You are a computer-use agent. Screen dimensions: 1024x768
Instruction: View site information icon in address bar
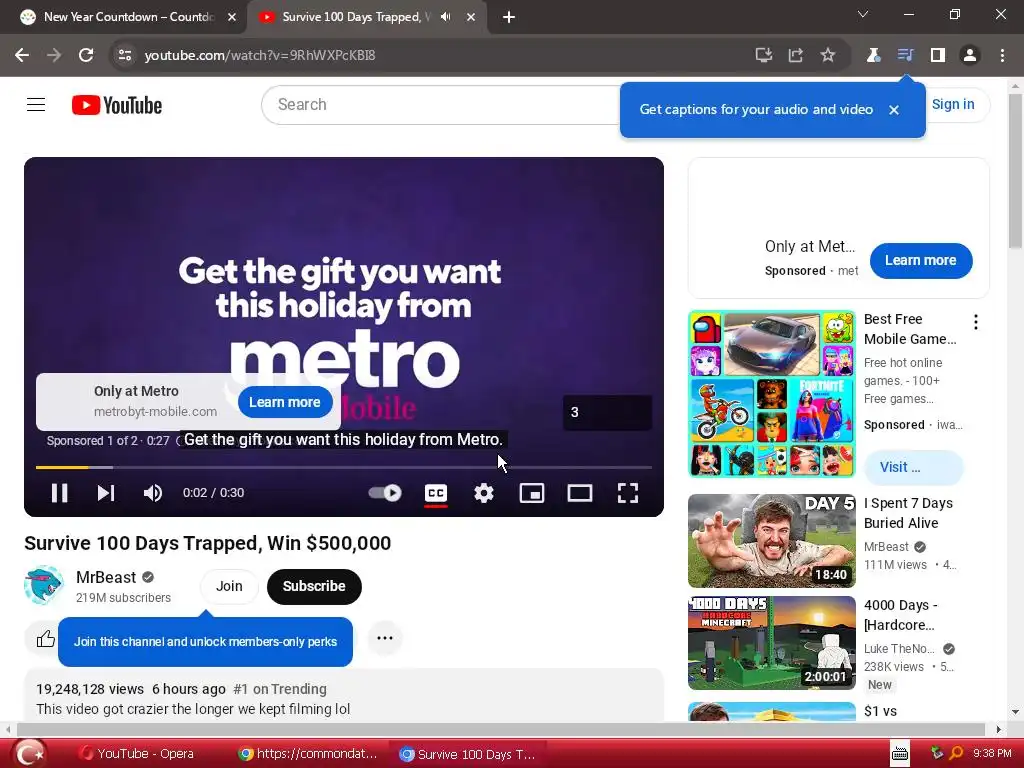(125, 55)
